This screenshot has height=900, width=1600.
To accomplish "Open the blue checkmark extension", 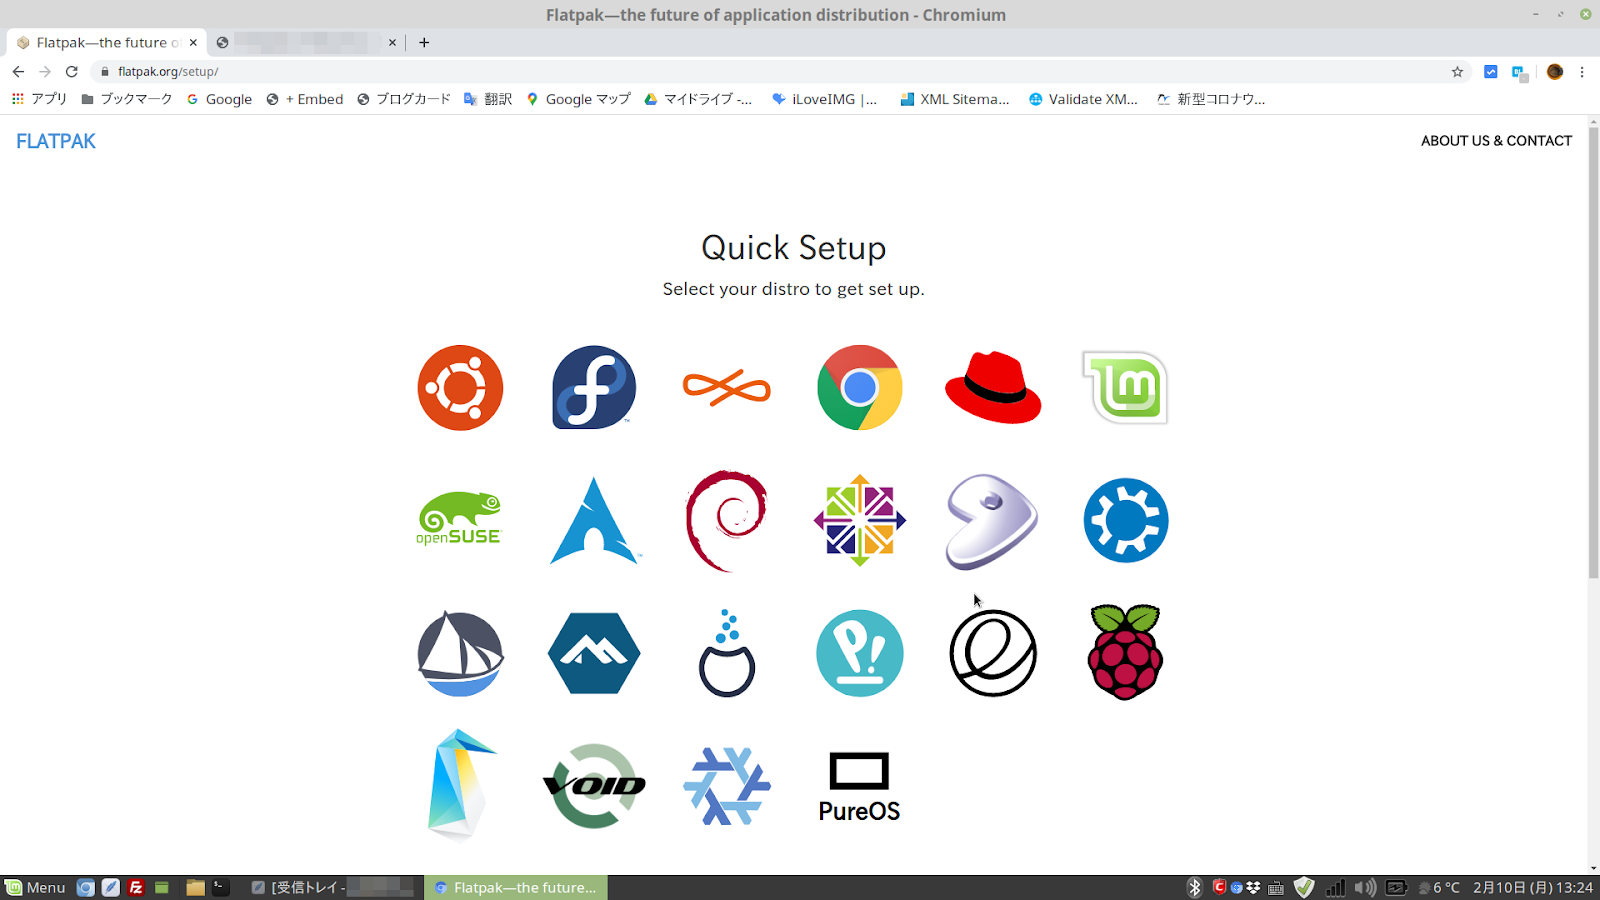I will pos(1491,71).
